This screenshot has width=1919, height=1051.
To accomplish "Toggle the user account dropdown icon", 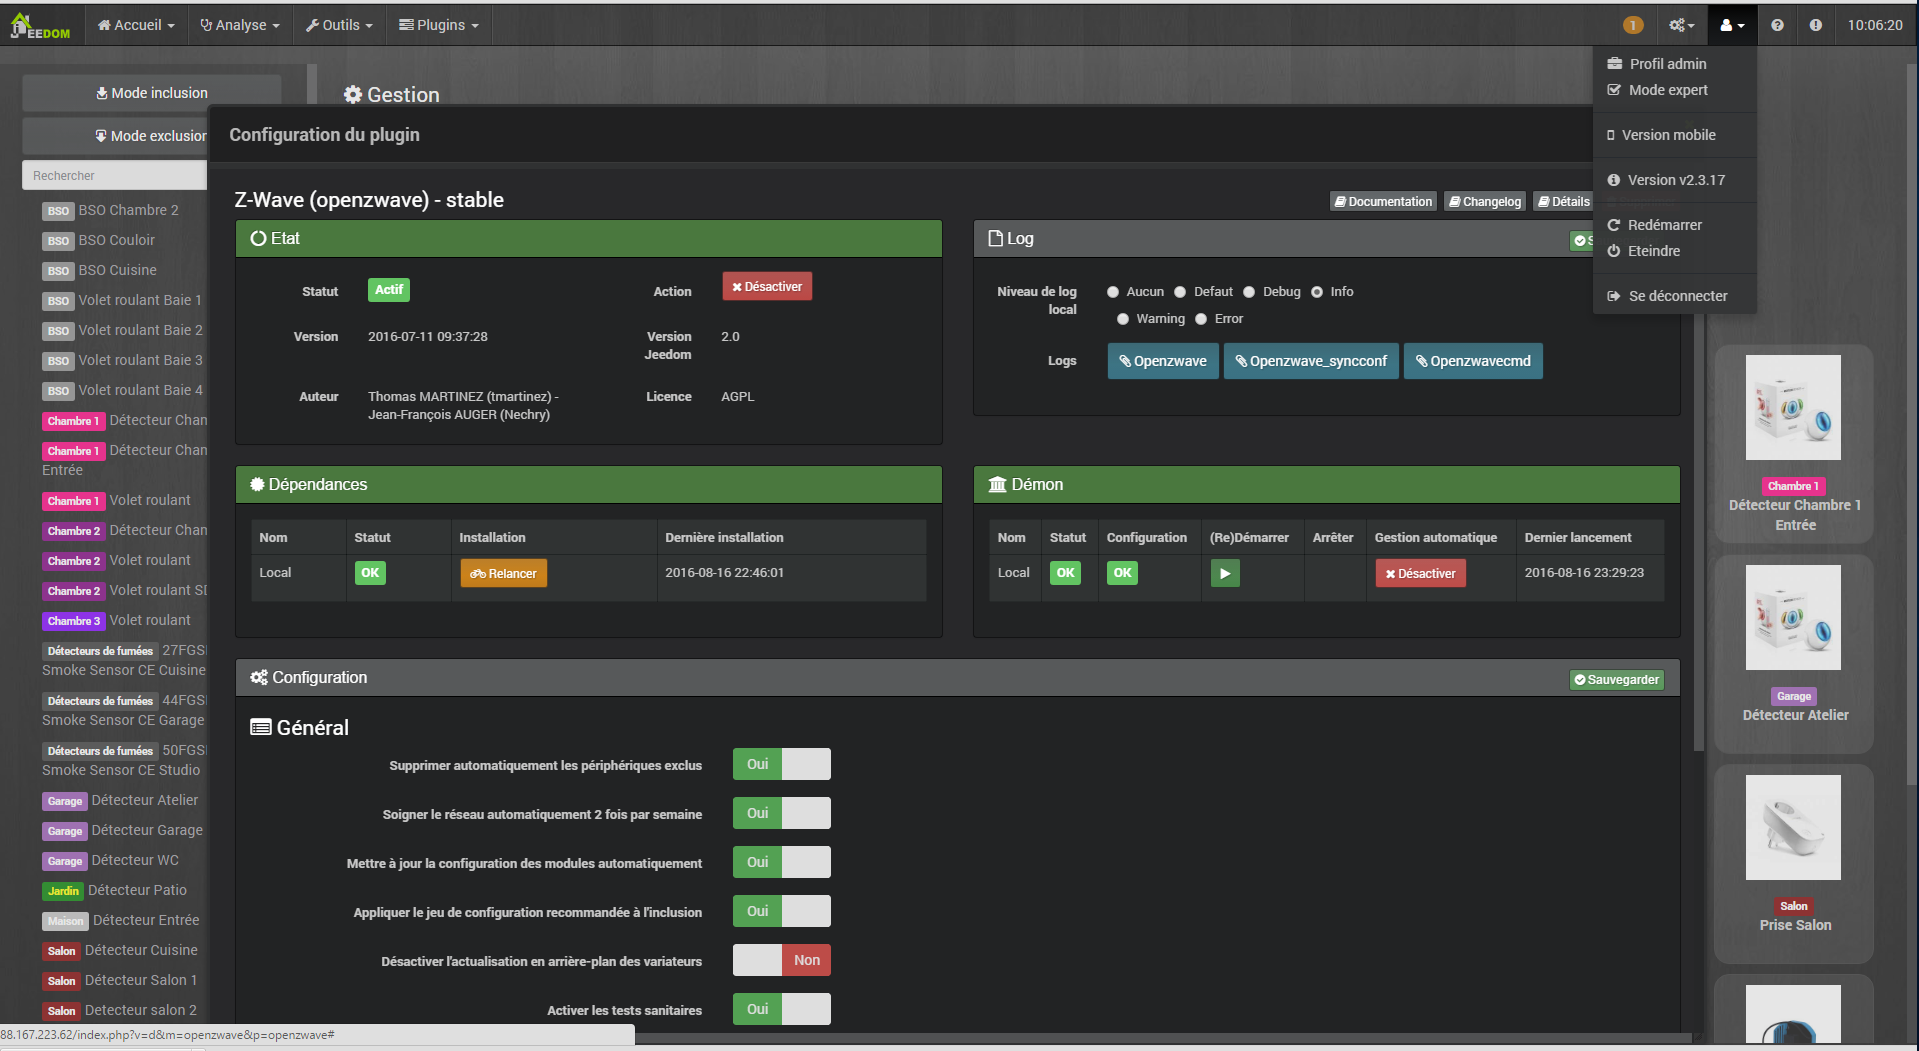I will [1732, 25].
